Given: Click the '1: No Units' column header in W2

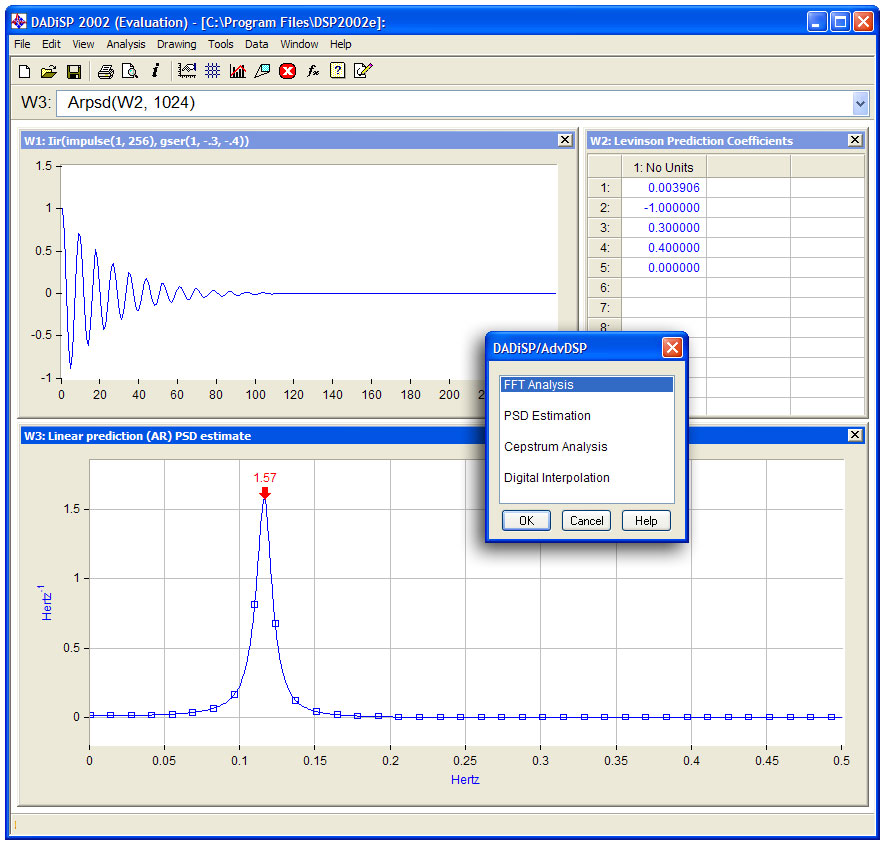Looking at the screenshot, I should [664, 167].
